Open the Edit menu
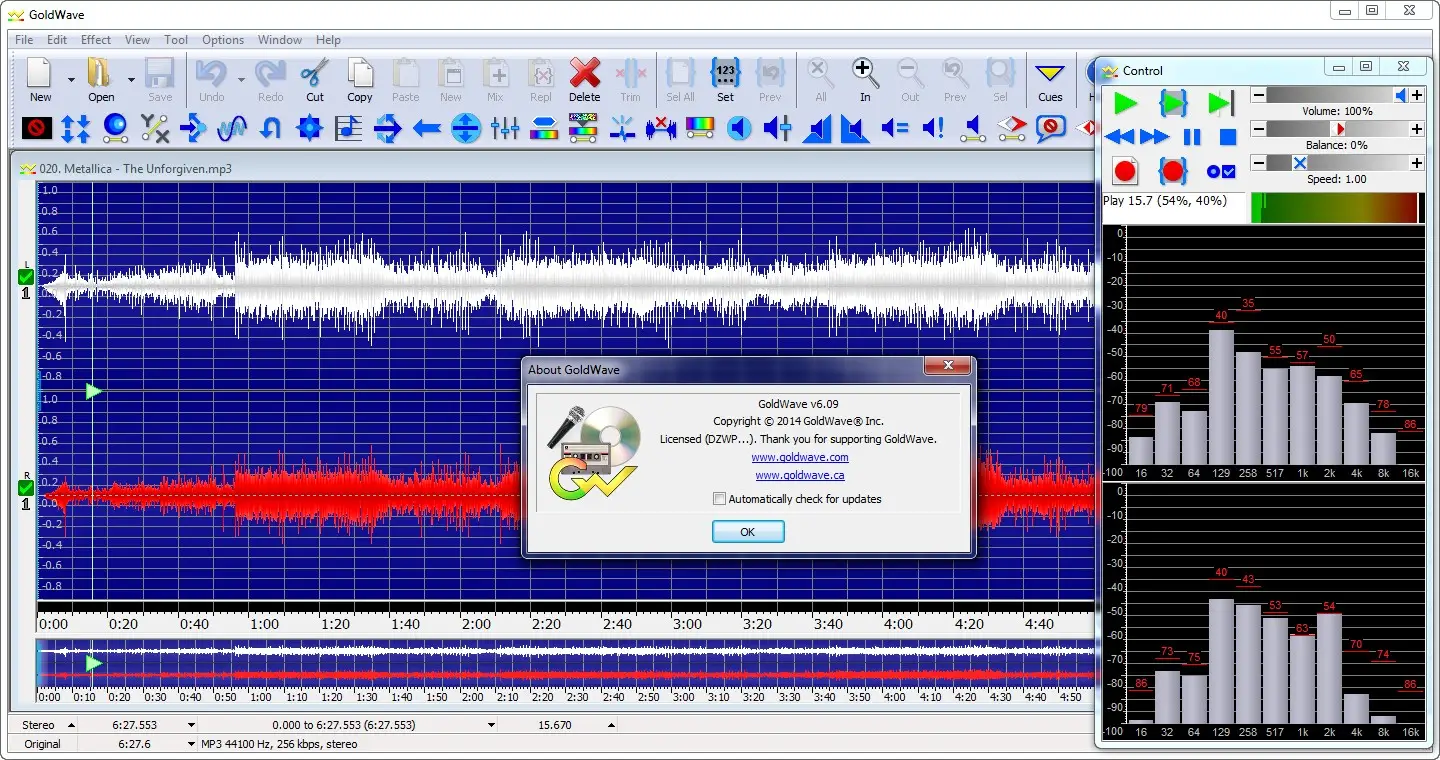Screen dimensions: 1440x760 (x=57, y=40)
